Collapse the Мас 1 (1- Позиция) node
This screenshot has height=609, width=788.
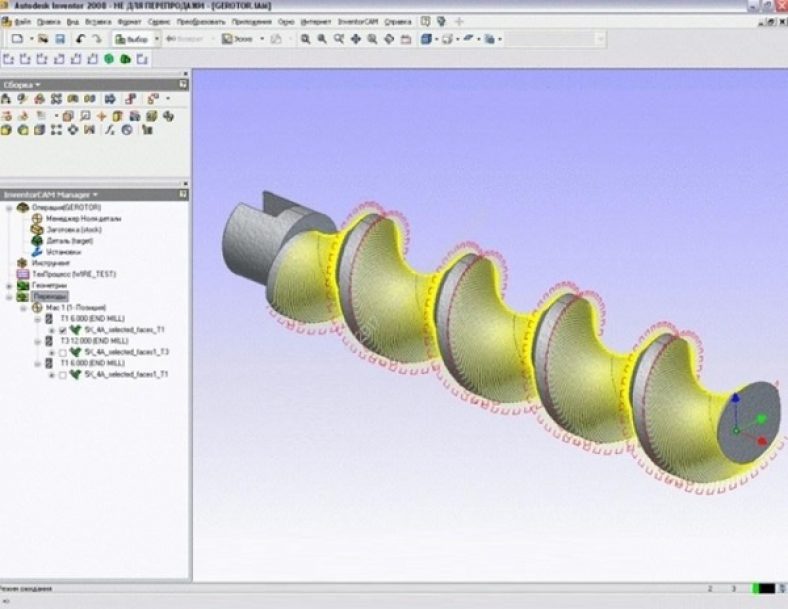click(23, 308)
